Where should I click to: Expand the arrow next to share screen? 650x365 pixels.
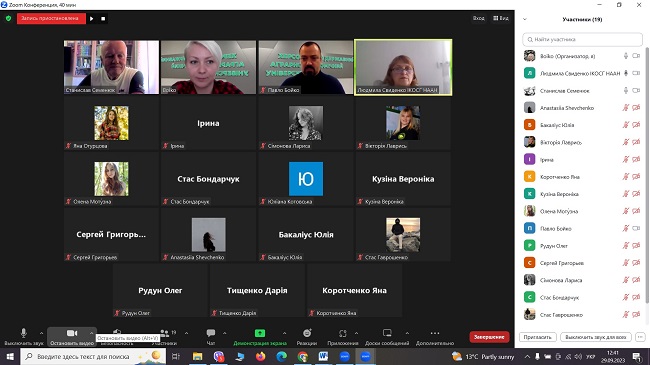tap(284, 333)
